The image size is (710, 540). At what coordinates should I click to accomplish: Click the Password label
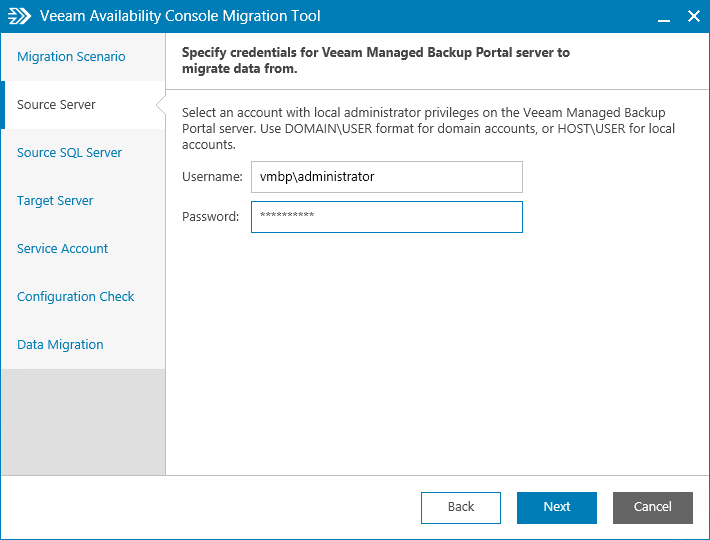(x=210, y=217)
